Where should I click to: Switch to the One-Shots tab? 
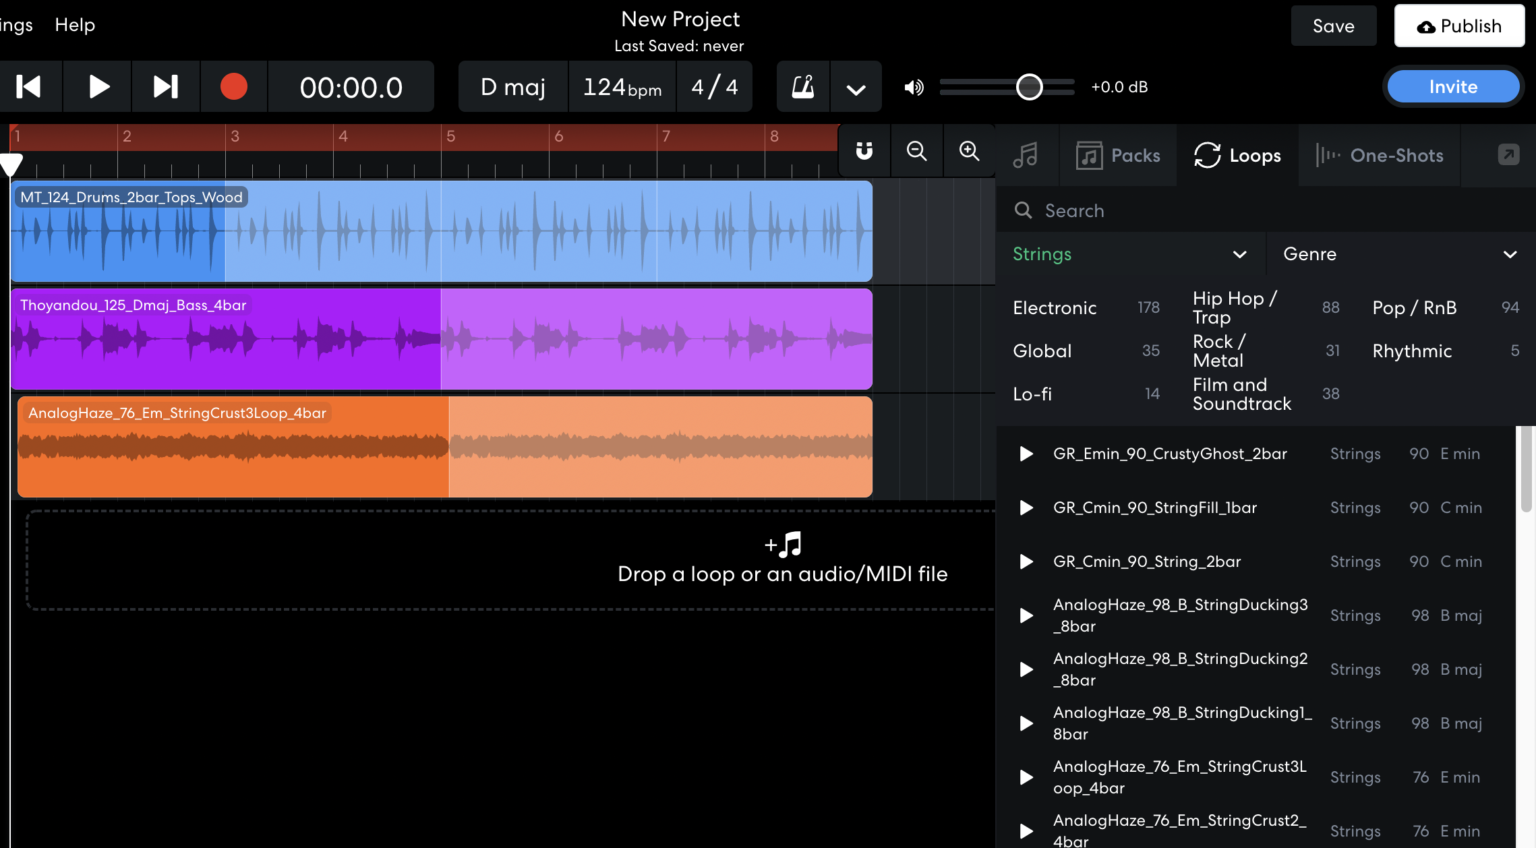point(1379,155)
